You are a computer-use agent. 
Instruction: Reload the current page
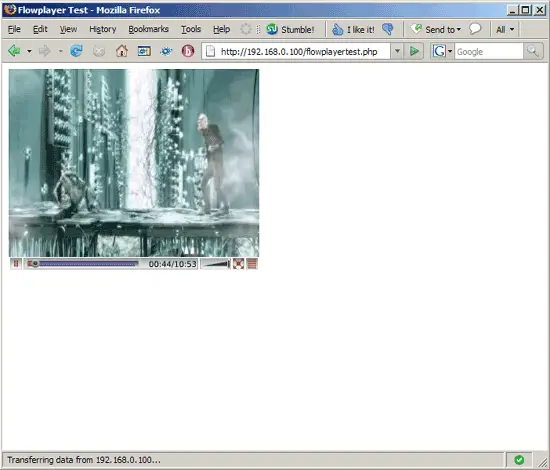pyautogui.click(x=76, y=51)
